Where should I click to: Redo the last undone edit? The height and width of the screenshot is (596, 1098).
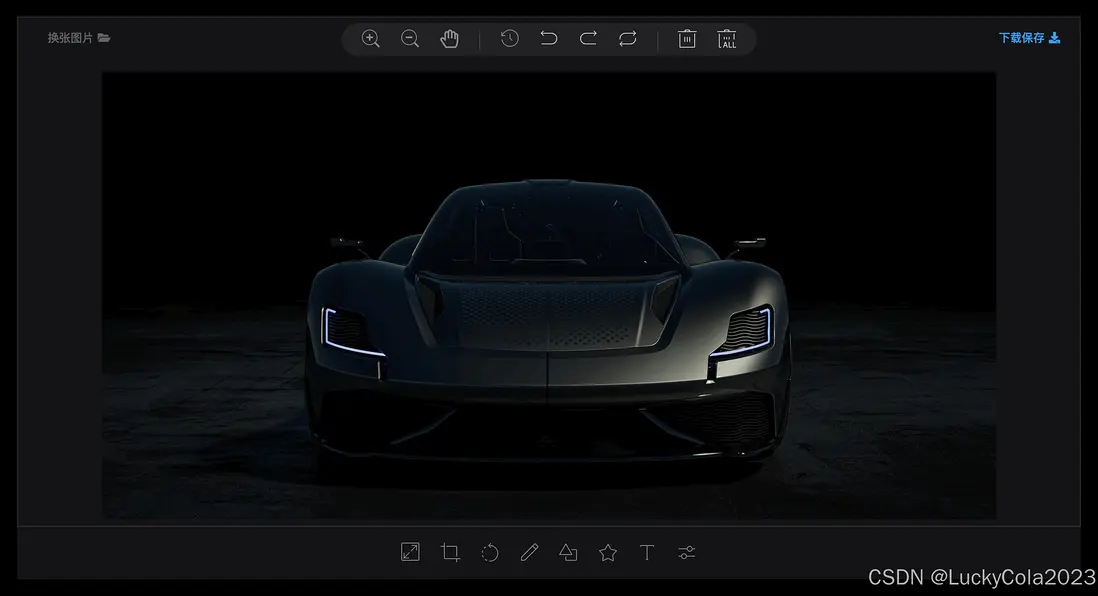(x=588, y=39)
